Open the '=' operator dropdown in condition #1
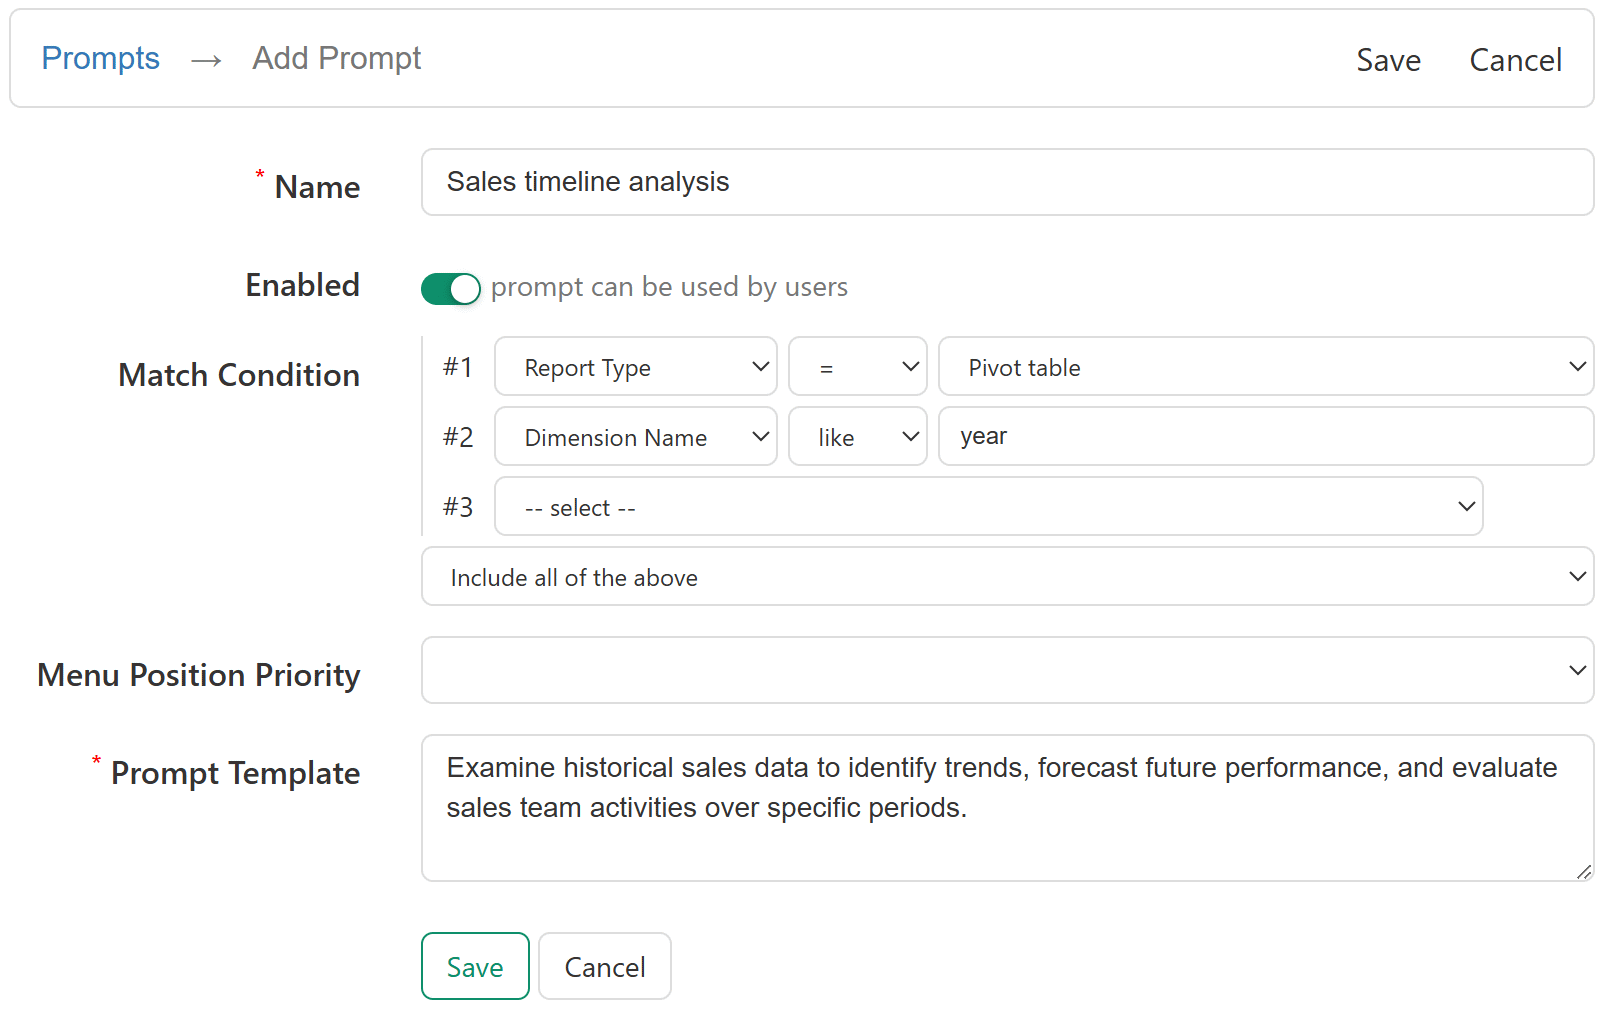 pyautogui.click(x=857, y=367)
